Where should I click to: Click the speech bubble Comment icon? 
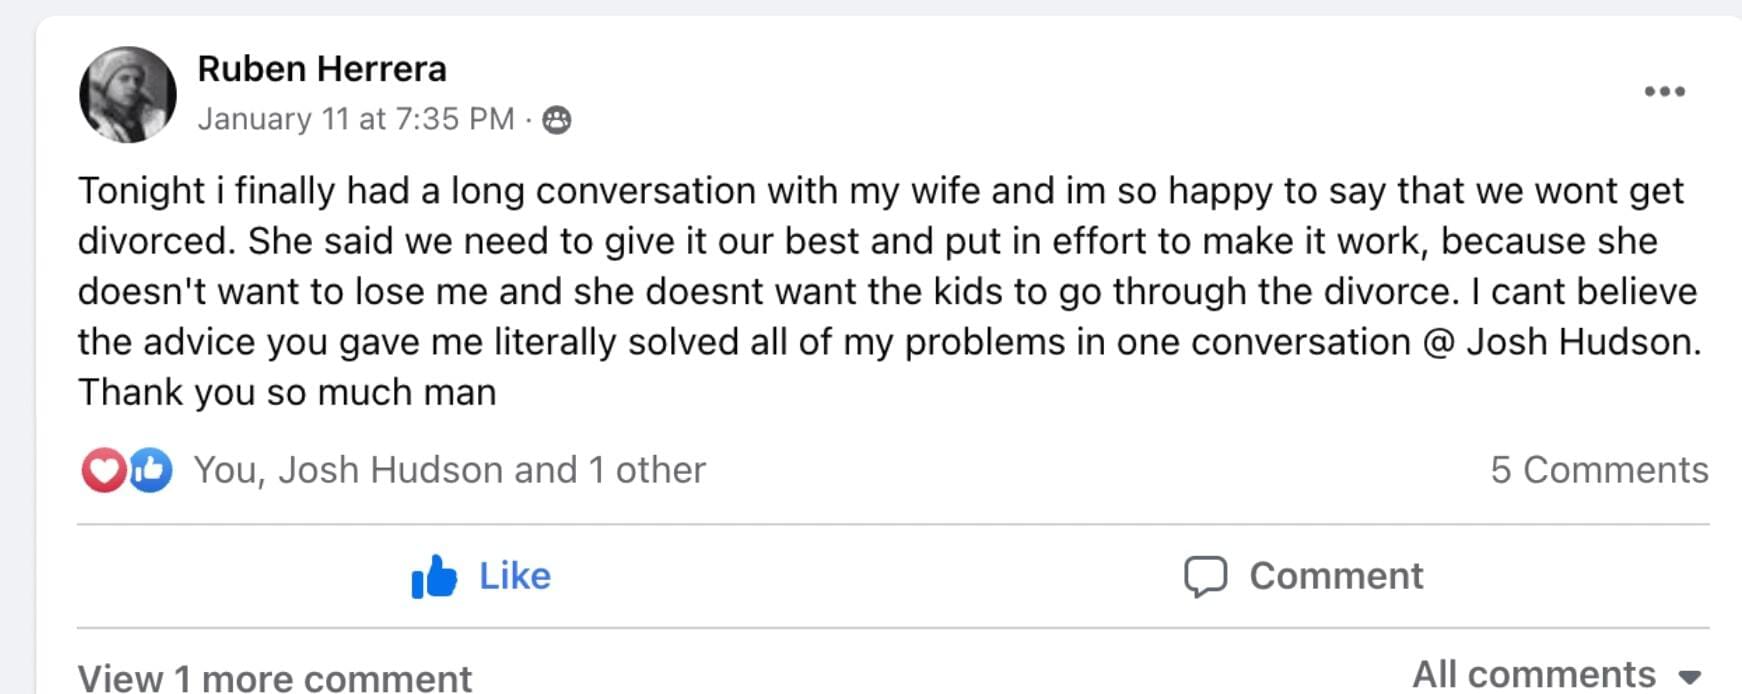tap(1205, 577)
